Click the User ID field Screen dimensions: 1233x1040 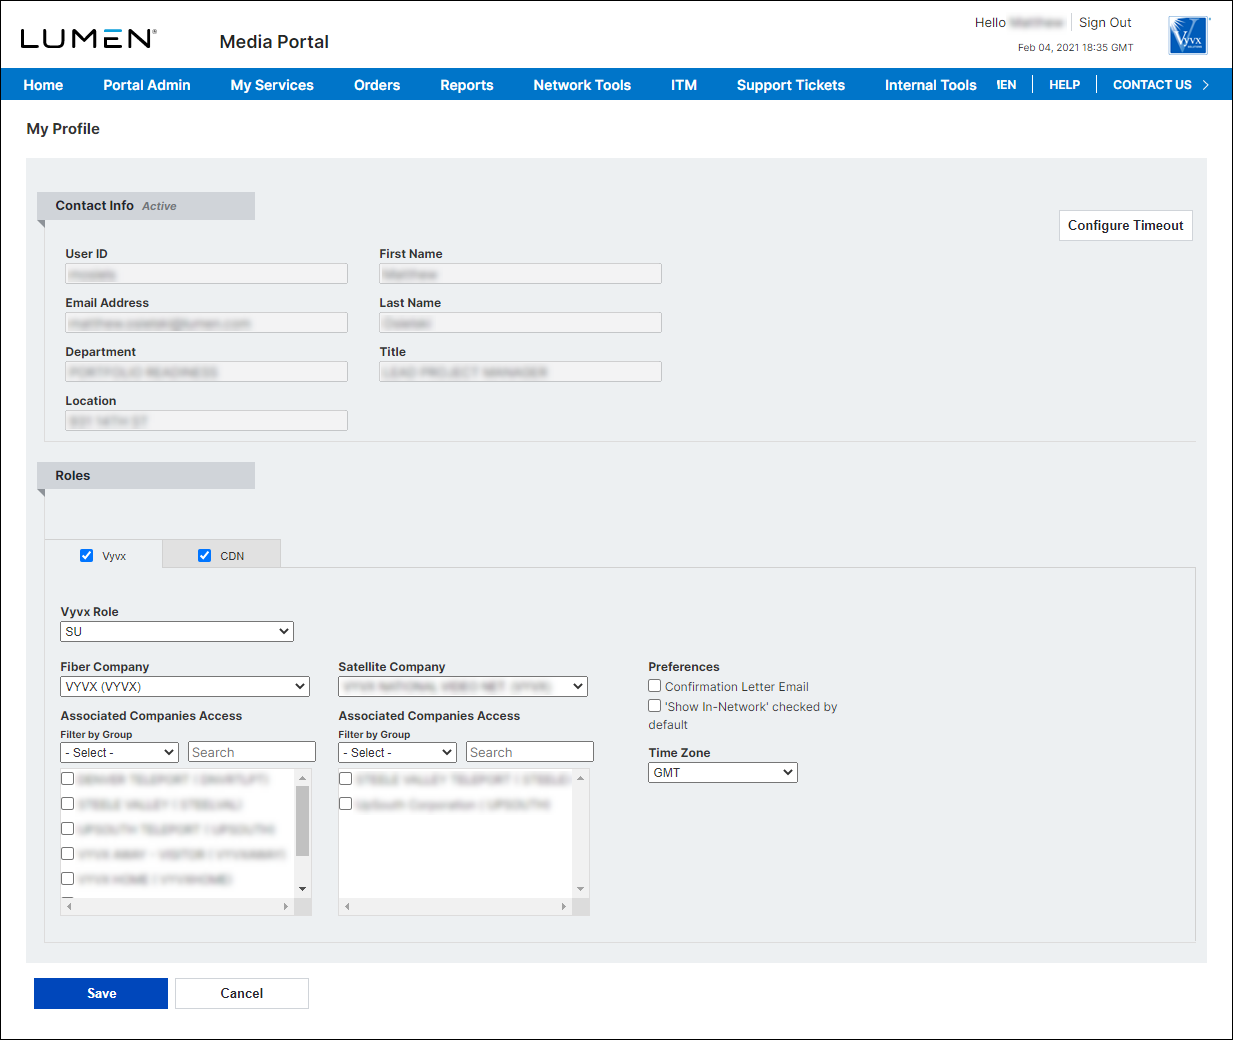(207, 274)
